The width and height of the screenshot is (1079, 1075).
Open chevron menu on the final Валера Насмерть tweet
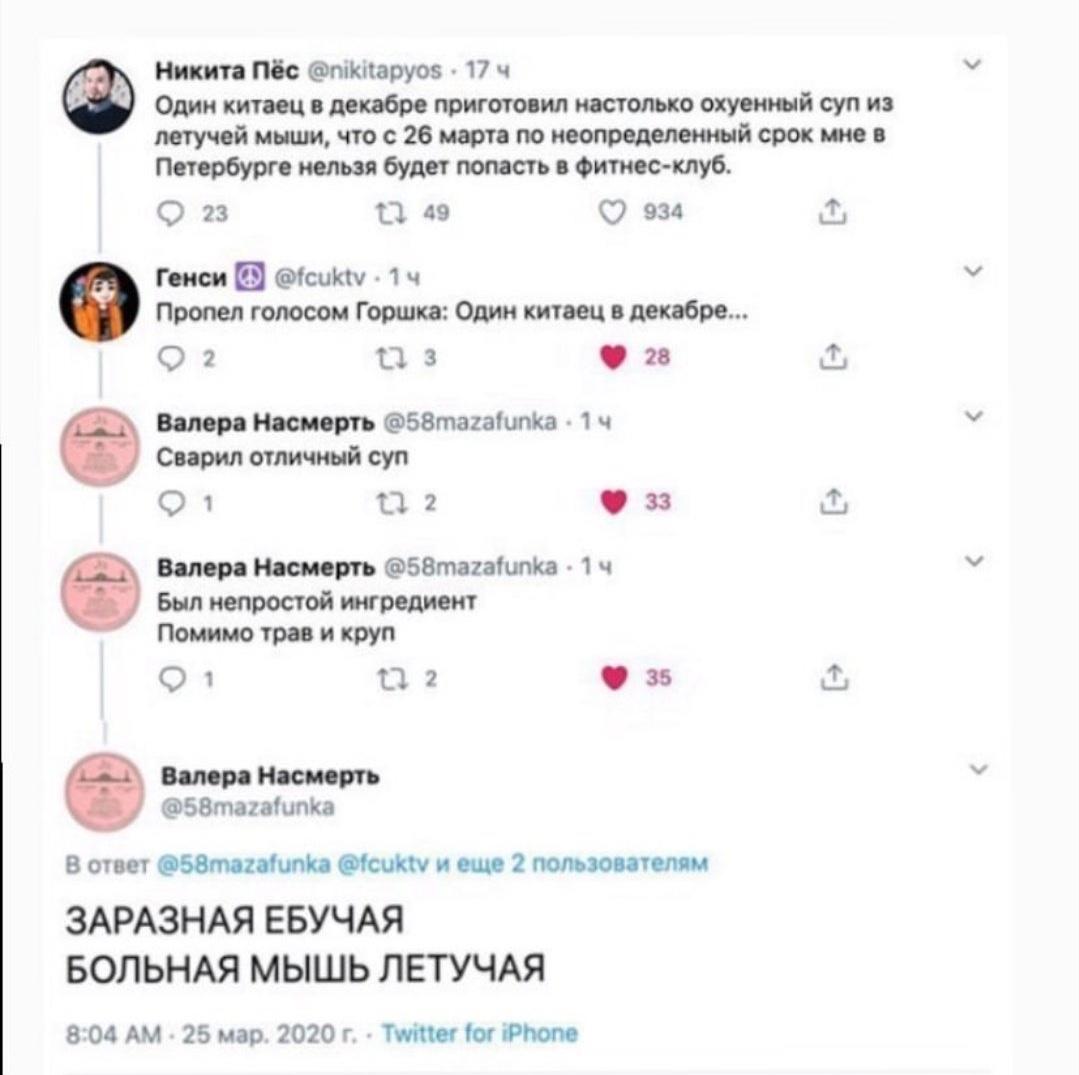(x=978, y=769)
